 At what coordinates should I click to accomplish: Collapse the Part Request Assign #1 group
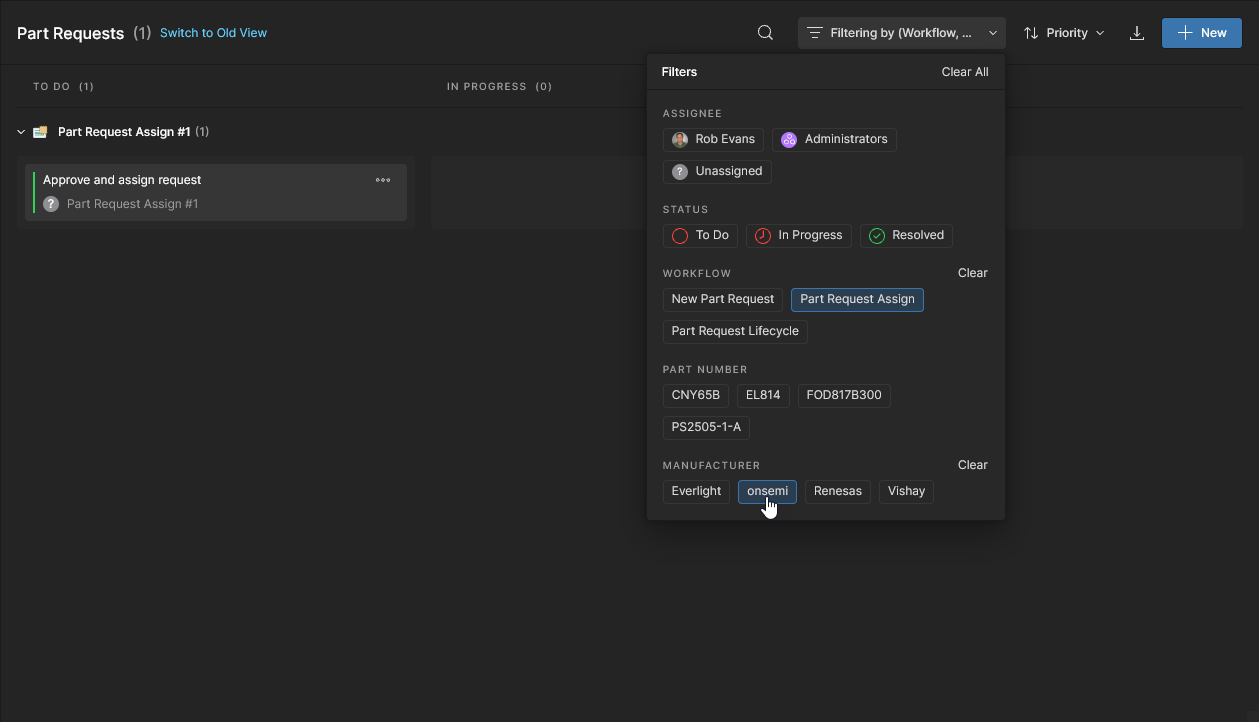(21, 132)
